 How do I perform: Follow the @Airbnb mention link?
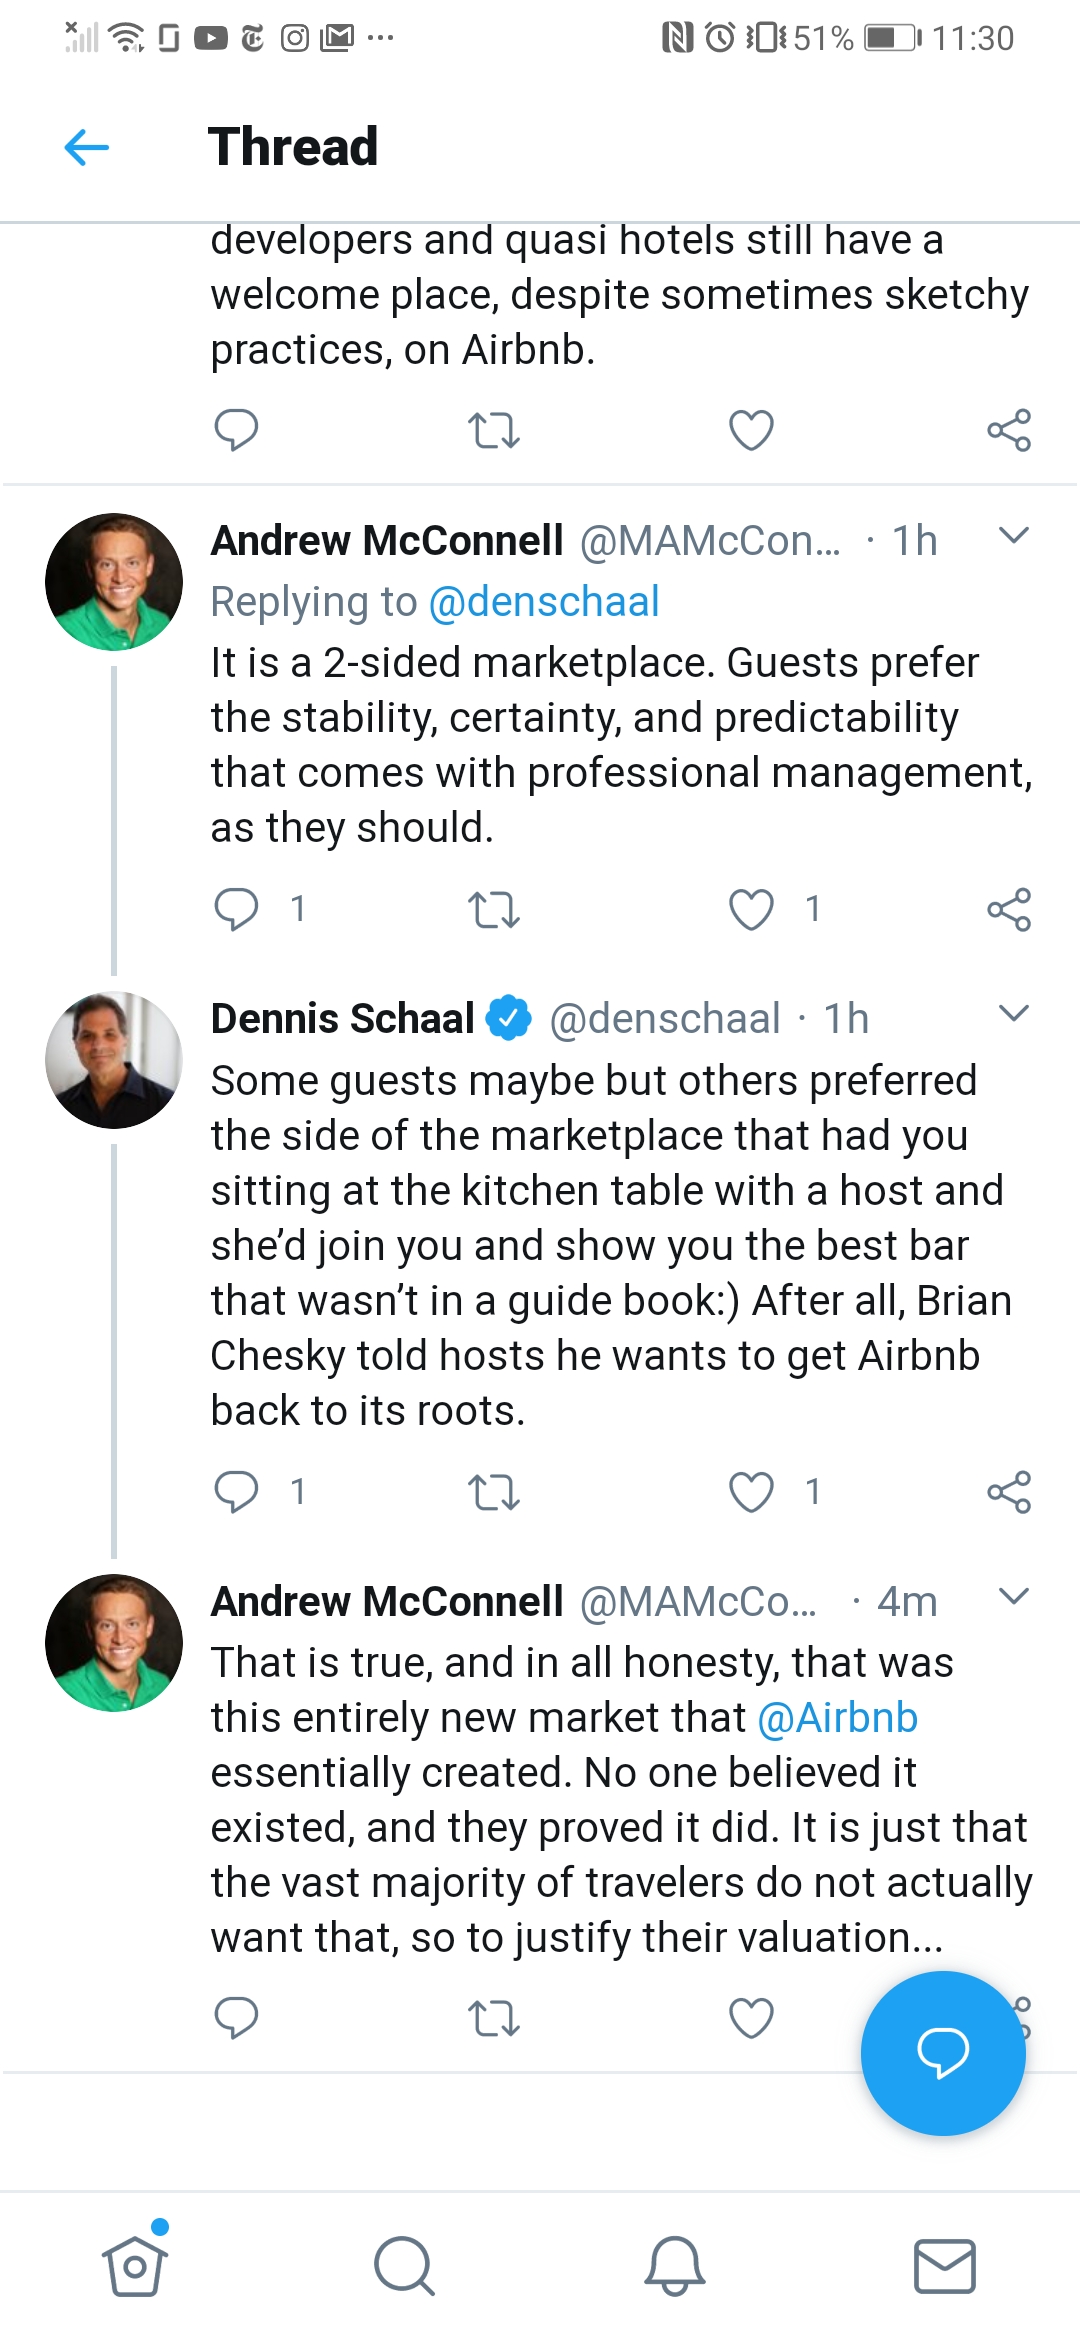pos(838,1718)
